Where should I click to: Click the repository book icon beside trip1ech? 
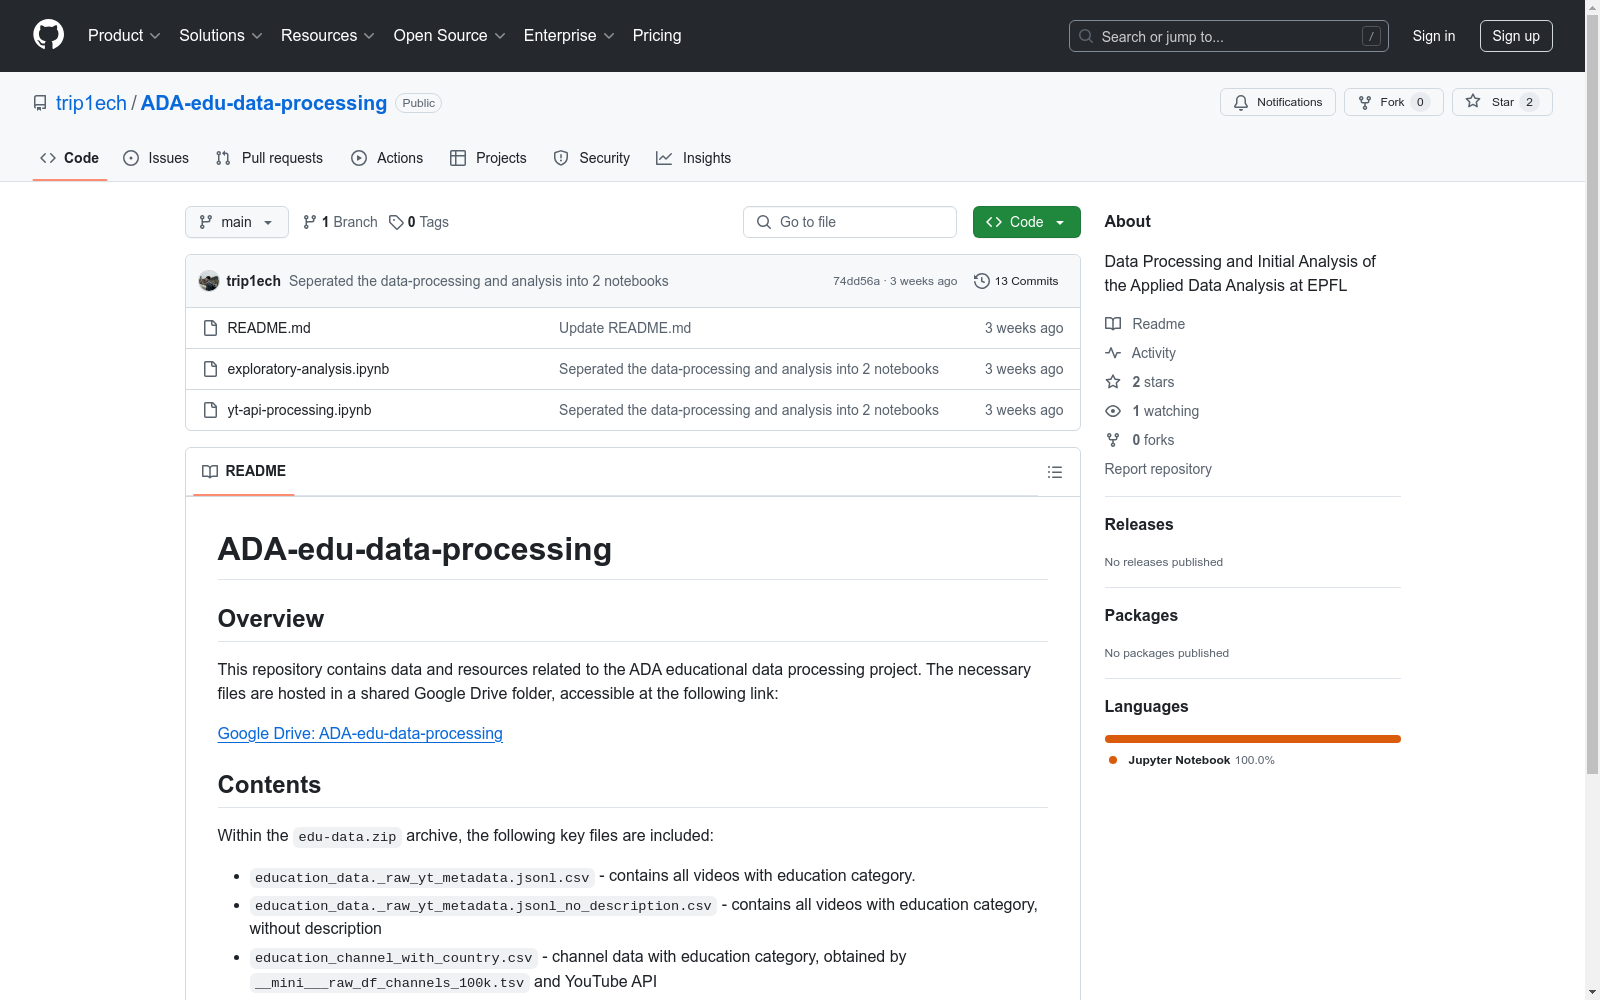pyautogui.click(x=40, y=103)
